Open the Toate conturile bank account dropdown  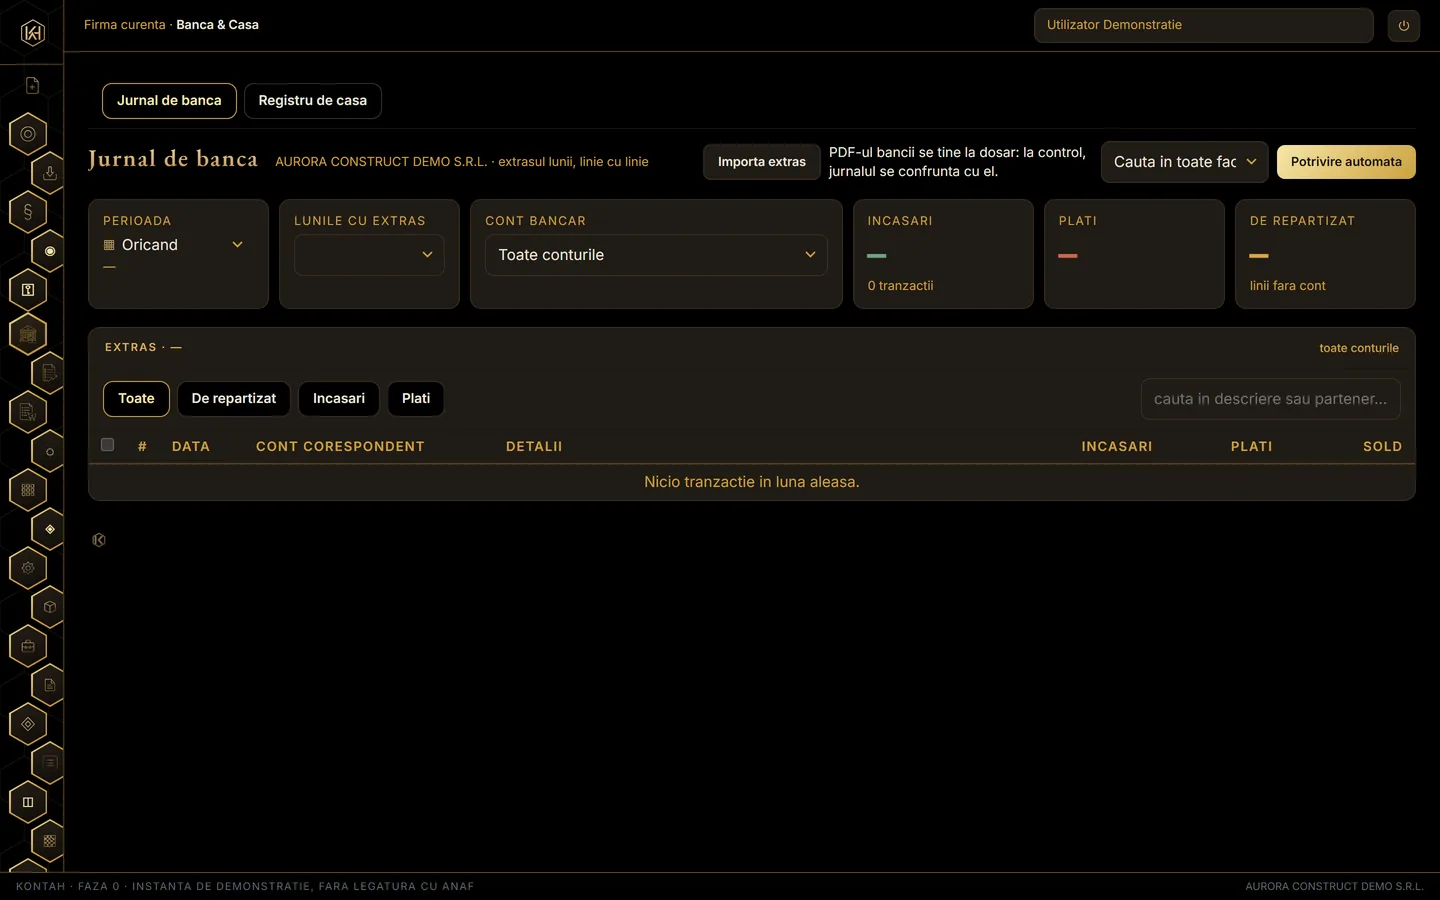click(656, 255)
